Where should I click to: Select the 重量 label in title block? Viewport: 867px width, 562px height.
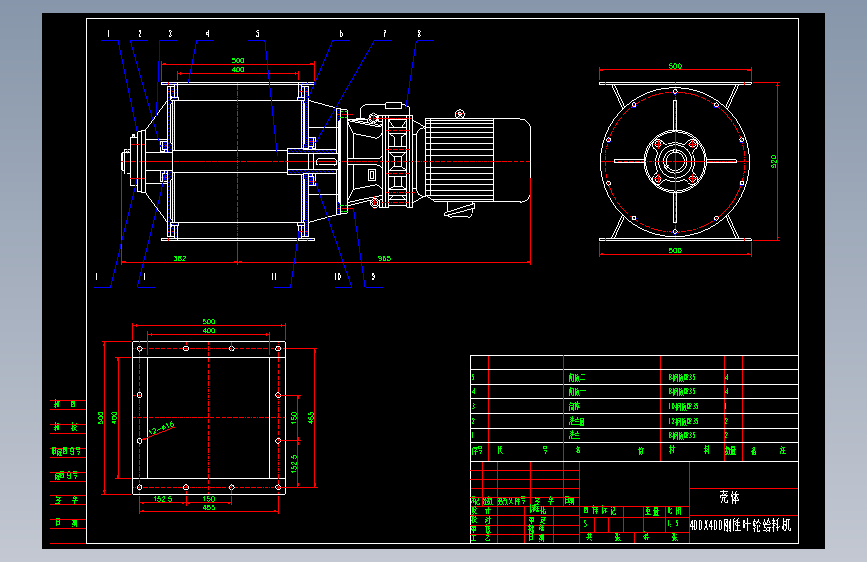pyautogui.click(x=652, y=511)
